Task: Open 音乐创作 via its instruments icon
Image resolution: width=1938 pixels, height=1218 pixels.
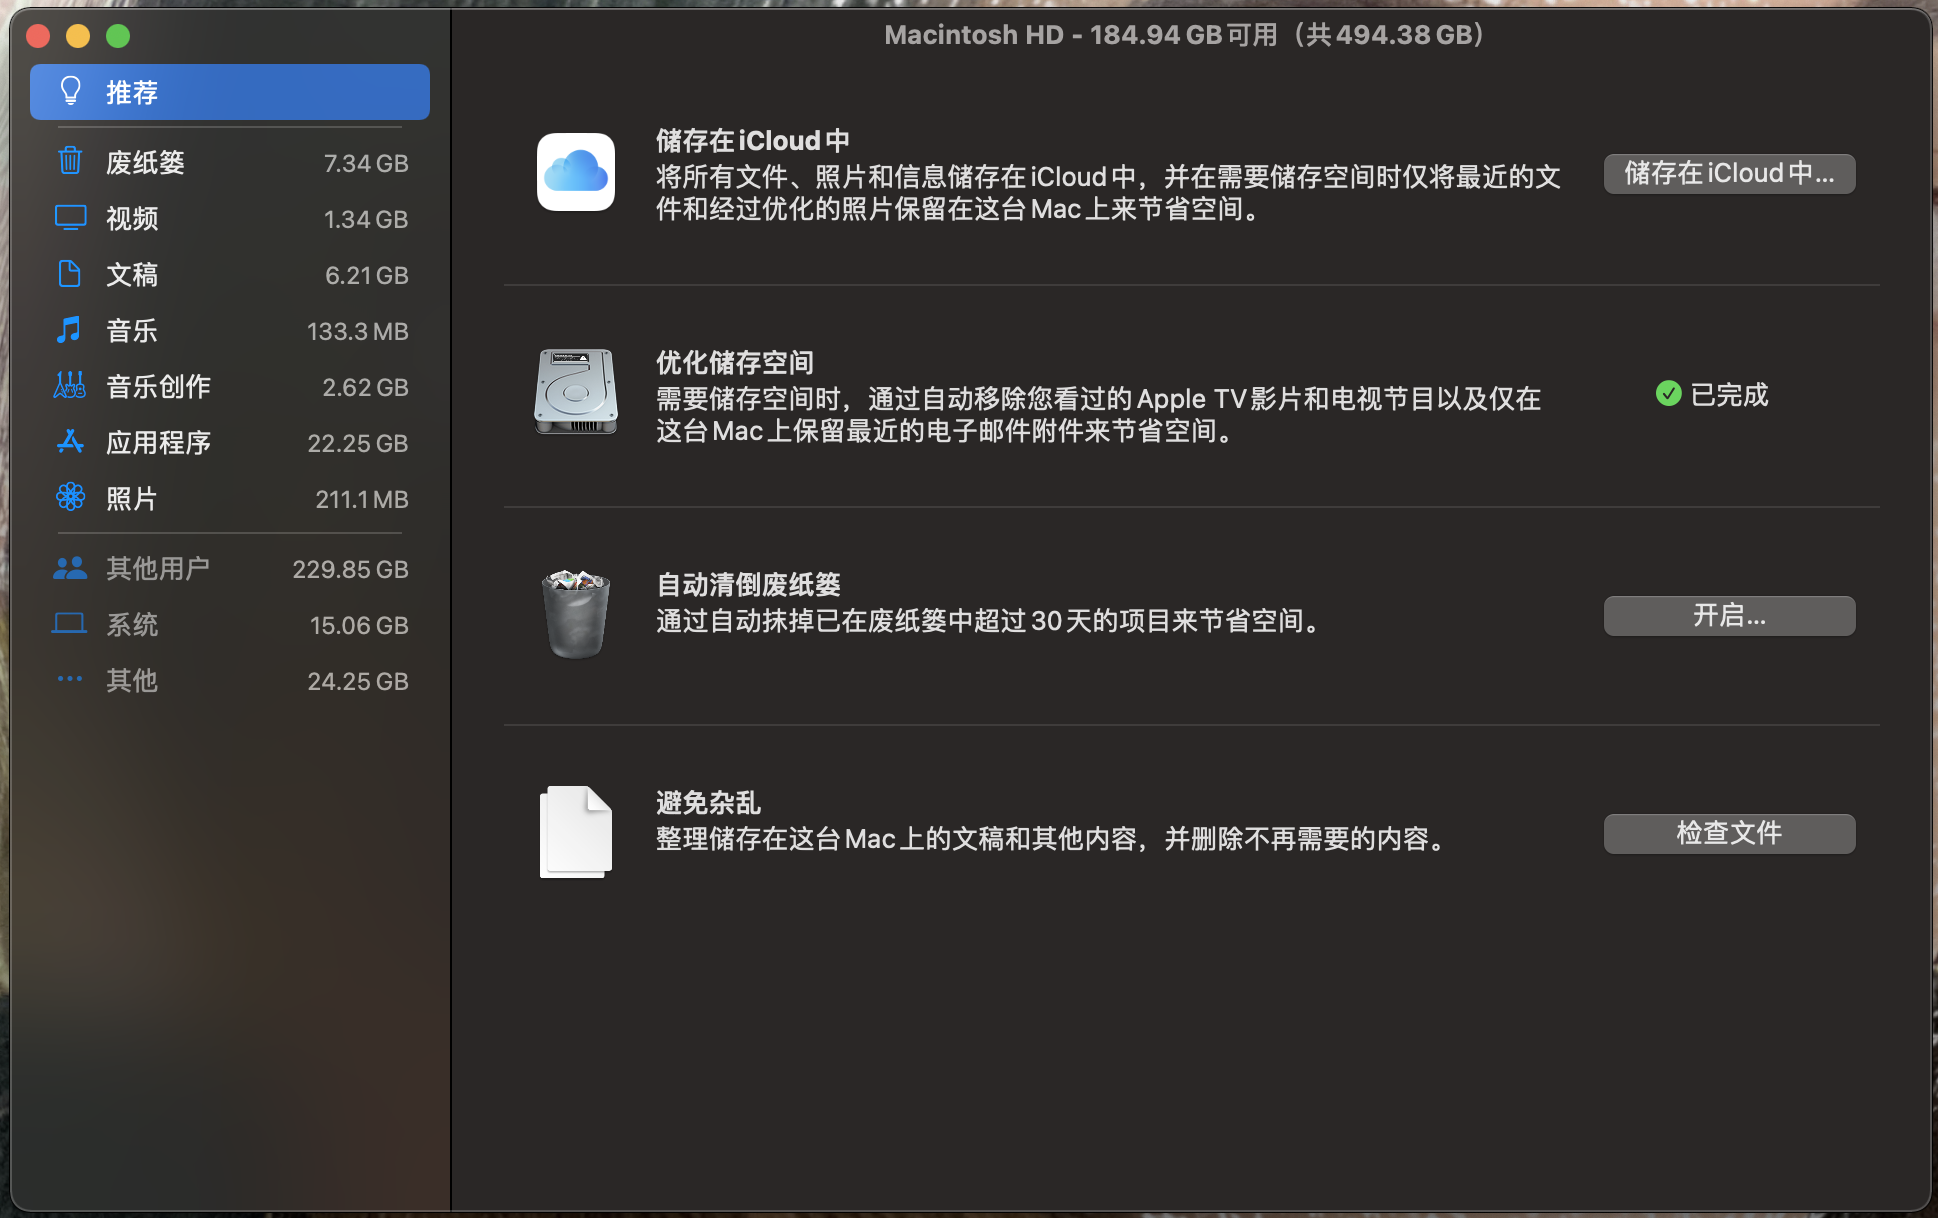Action: point(69,386)
